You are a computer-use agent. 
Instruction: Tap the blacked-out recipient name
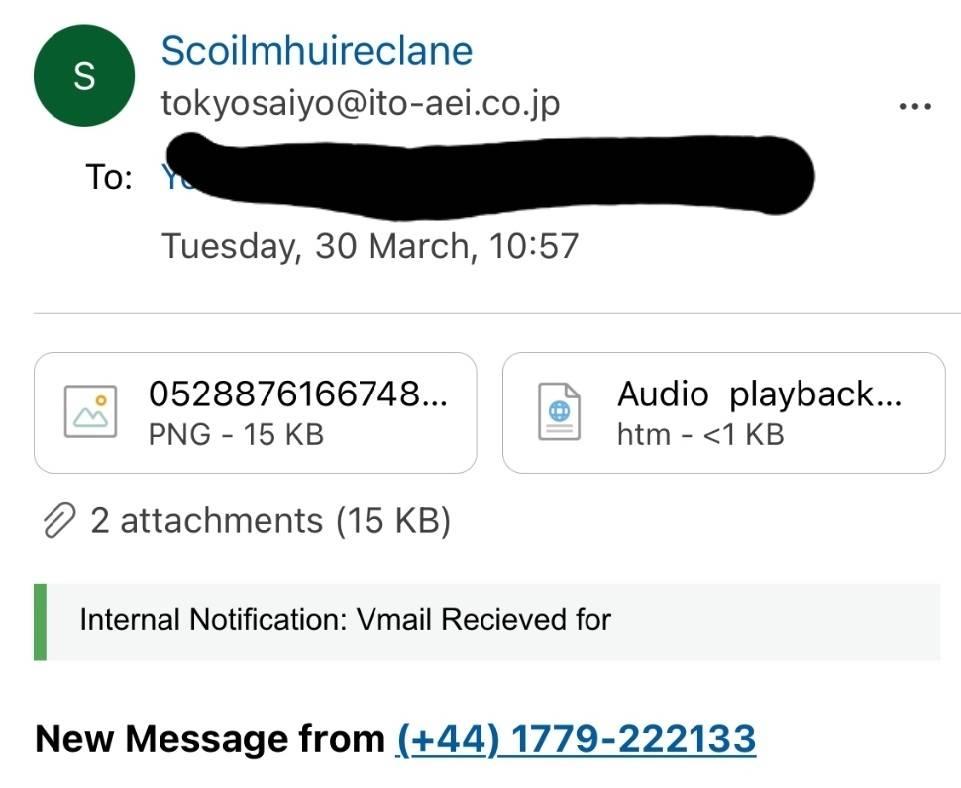pos(489,176)
